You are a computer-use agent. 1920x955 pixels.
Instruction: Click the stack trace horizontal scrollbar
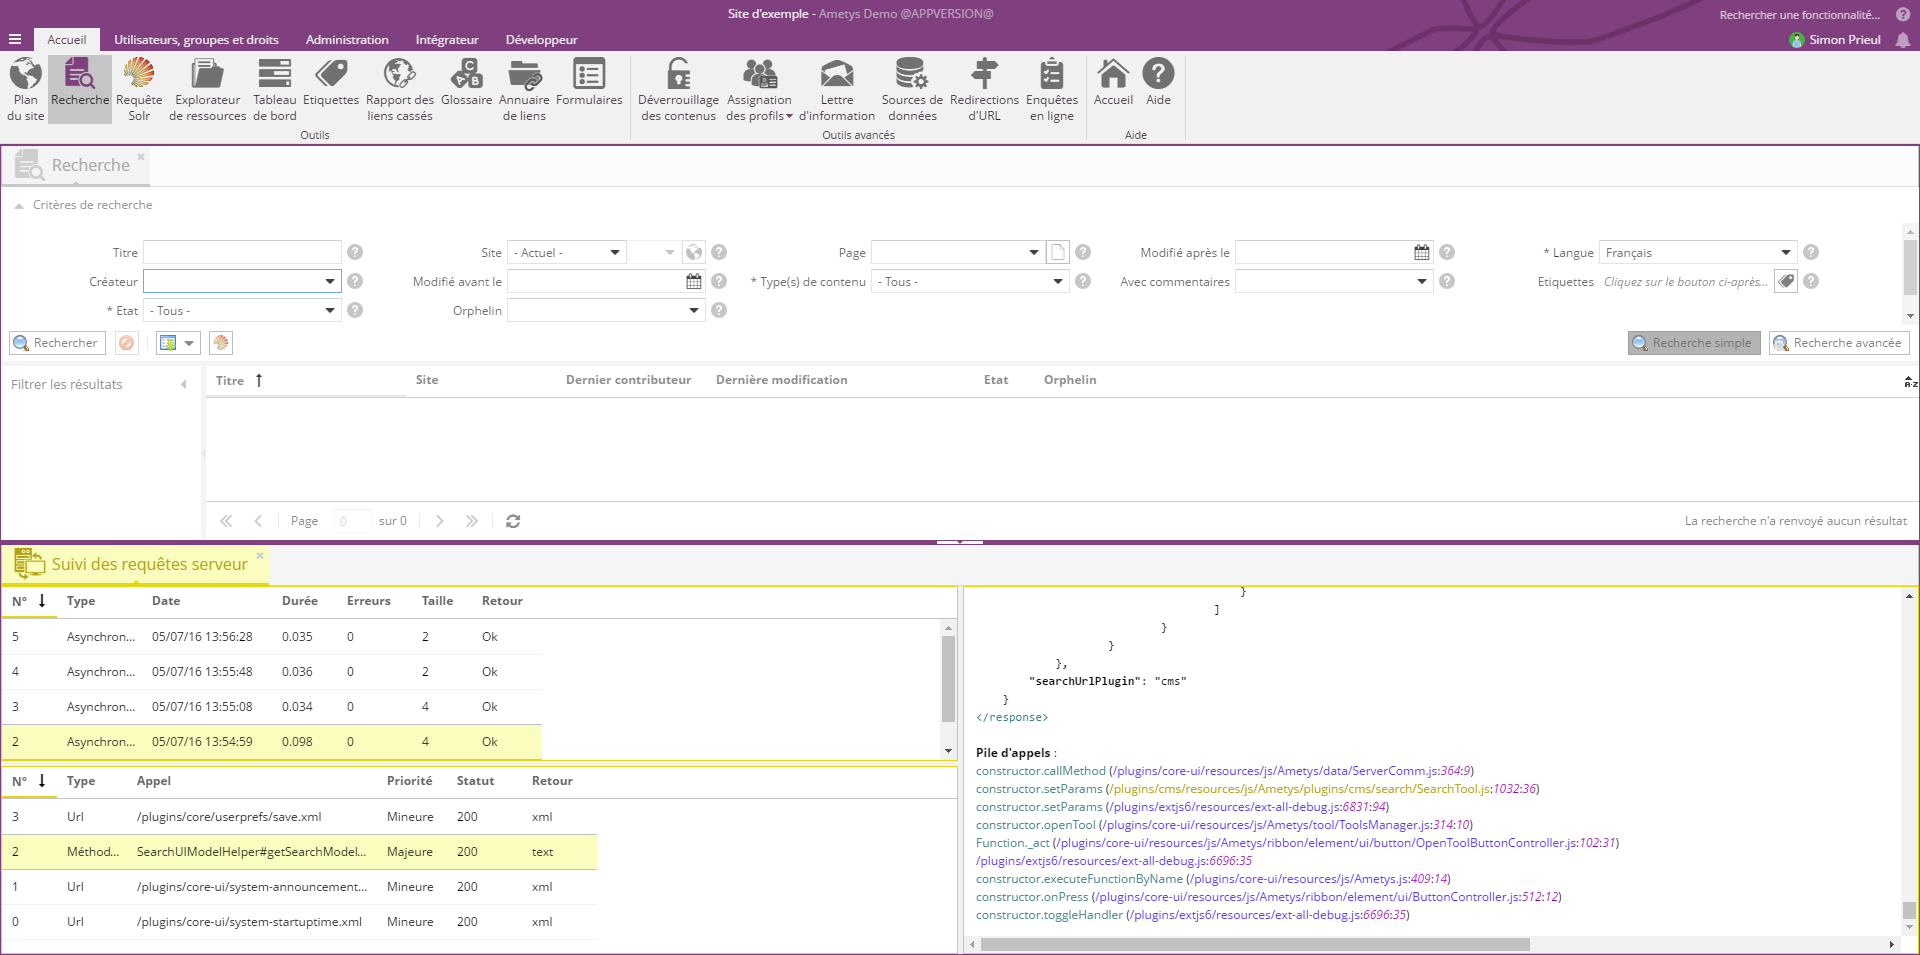point(1255,944)
